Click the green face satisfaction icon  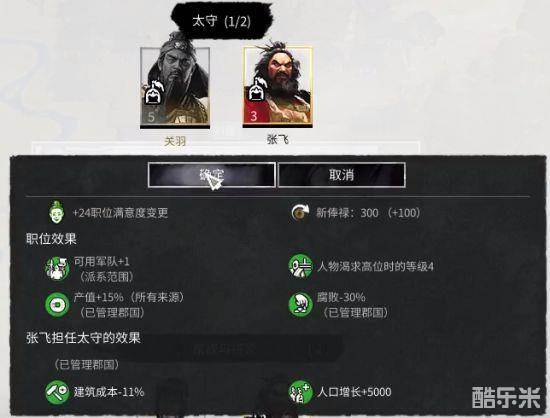56,212
